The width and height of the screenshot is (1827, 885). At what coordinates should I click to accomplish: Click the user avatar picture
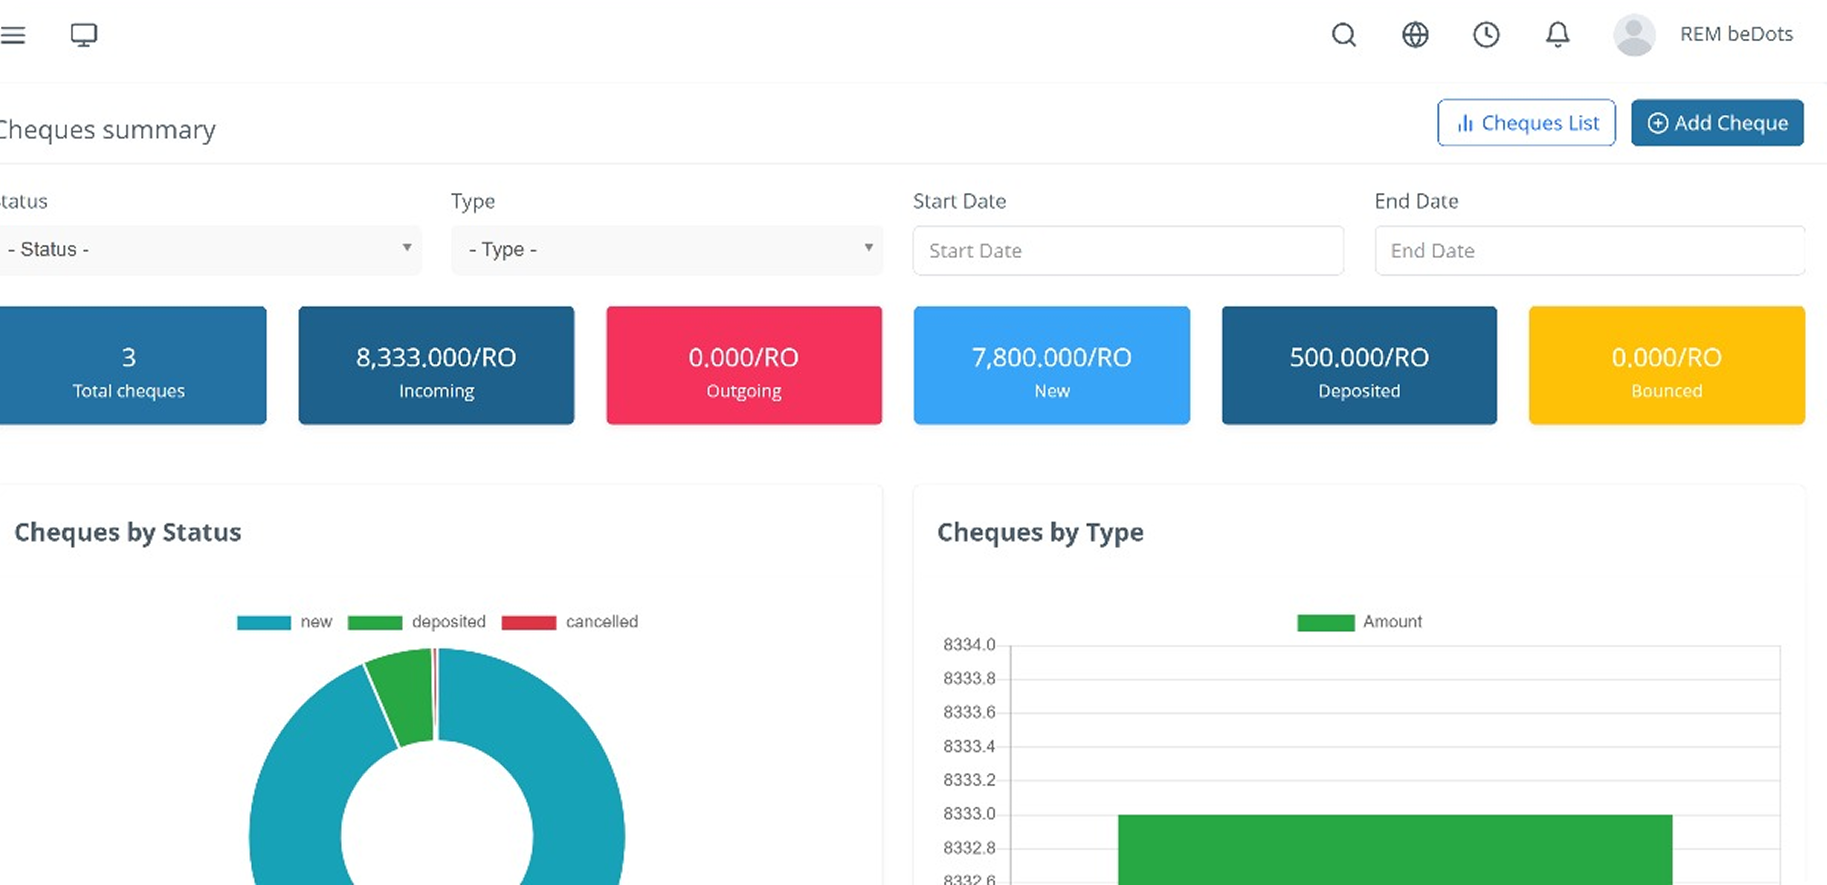(1634, 35)
